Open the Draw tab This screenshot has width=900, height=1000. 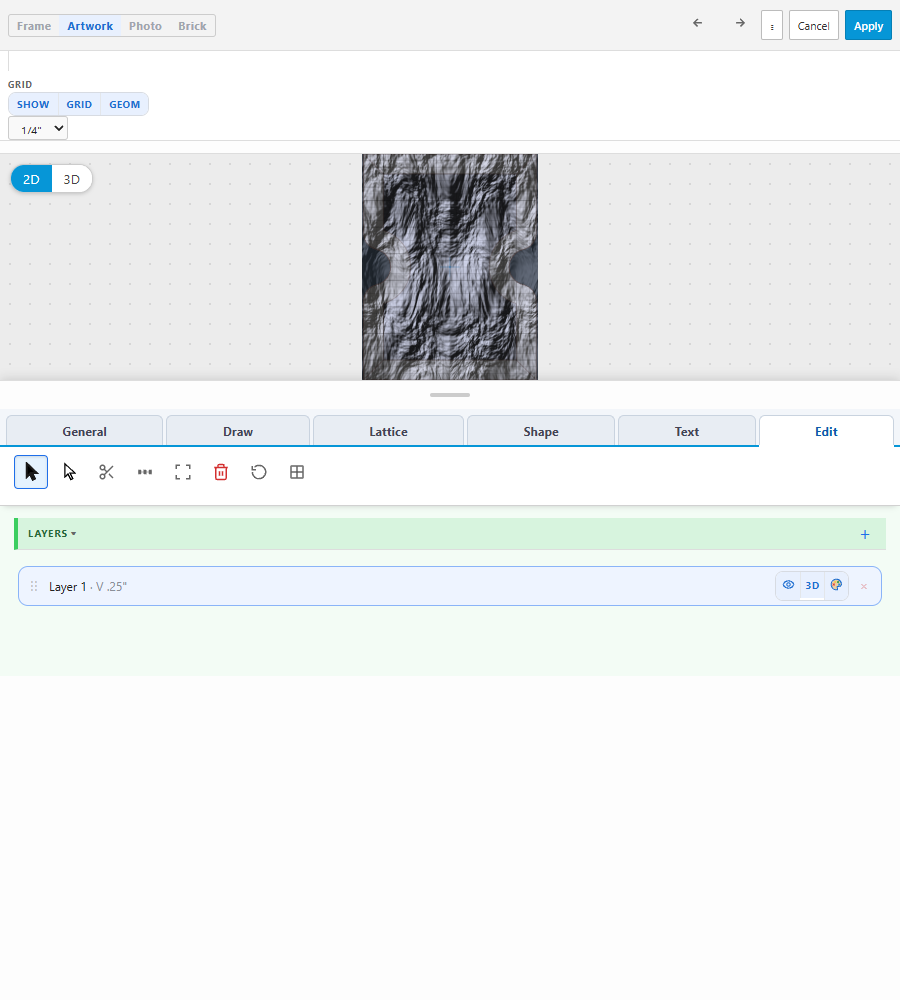click(x=238, y=432)
